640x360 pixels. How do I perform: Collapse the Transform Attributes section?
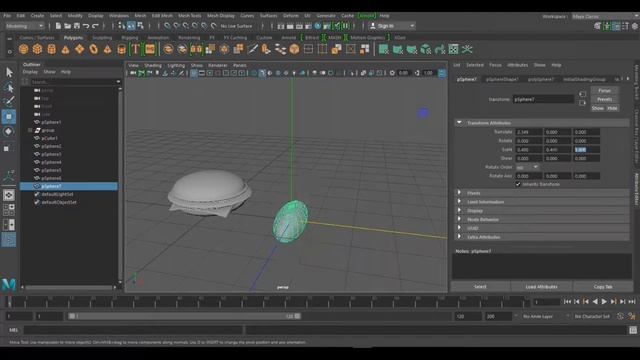[459, 122]
